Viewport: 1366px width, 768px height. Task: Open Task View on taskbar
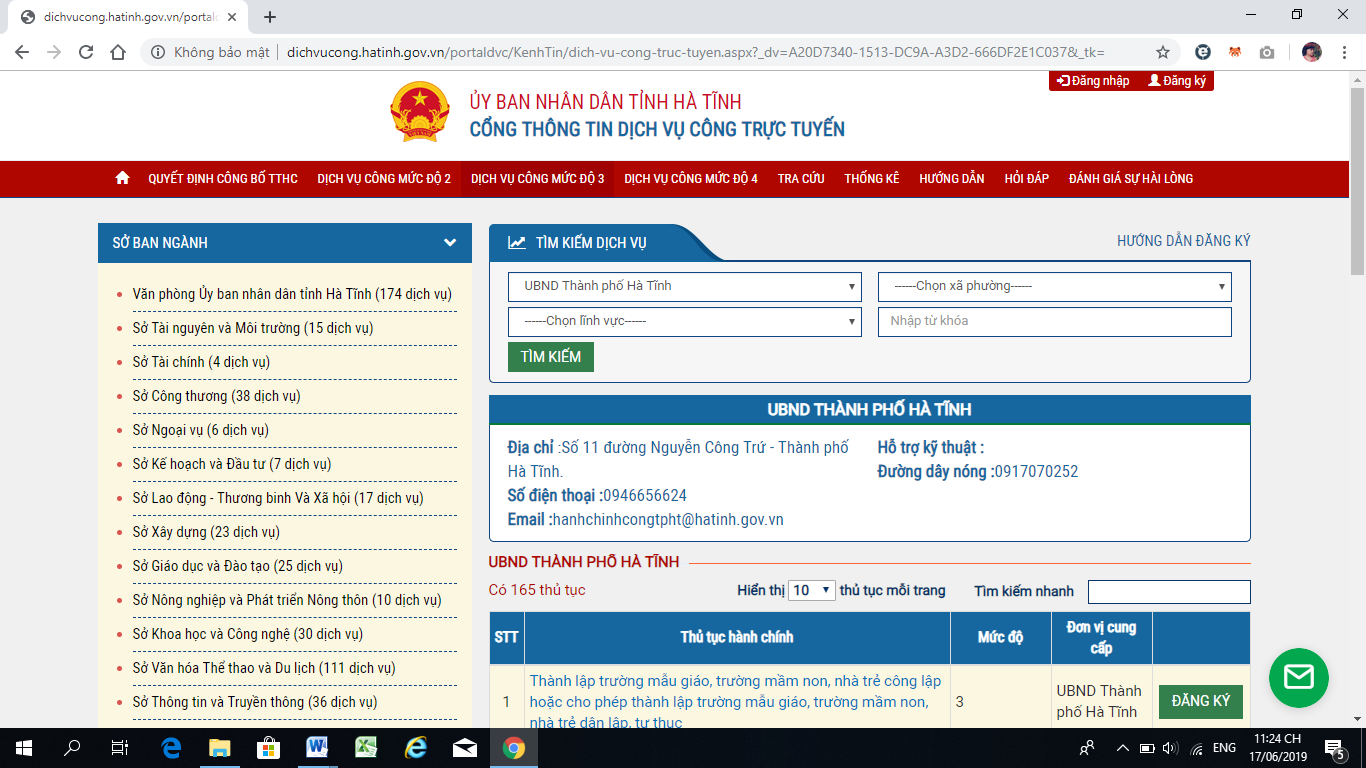coord(120,747)
